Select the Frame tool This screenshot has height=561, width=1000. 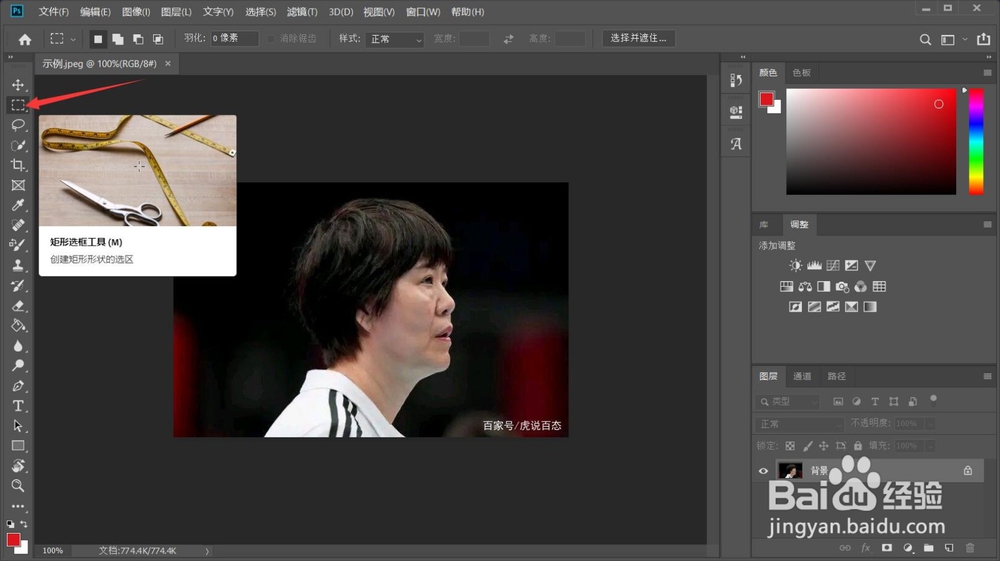18,185
